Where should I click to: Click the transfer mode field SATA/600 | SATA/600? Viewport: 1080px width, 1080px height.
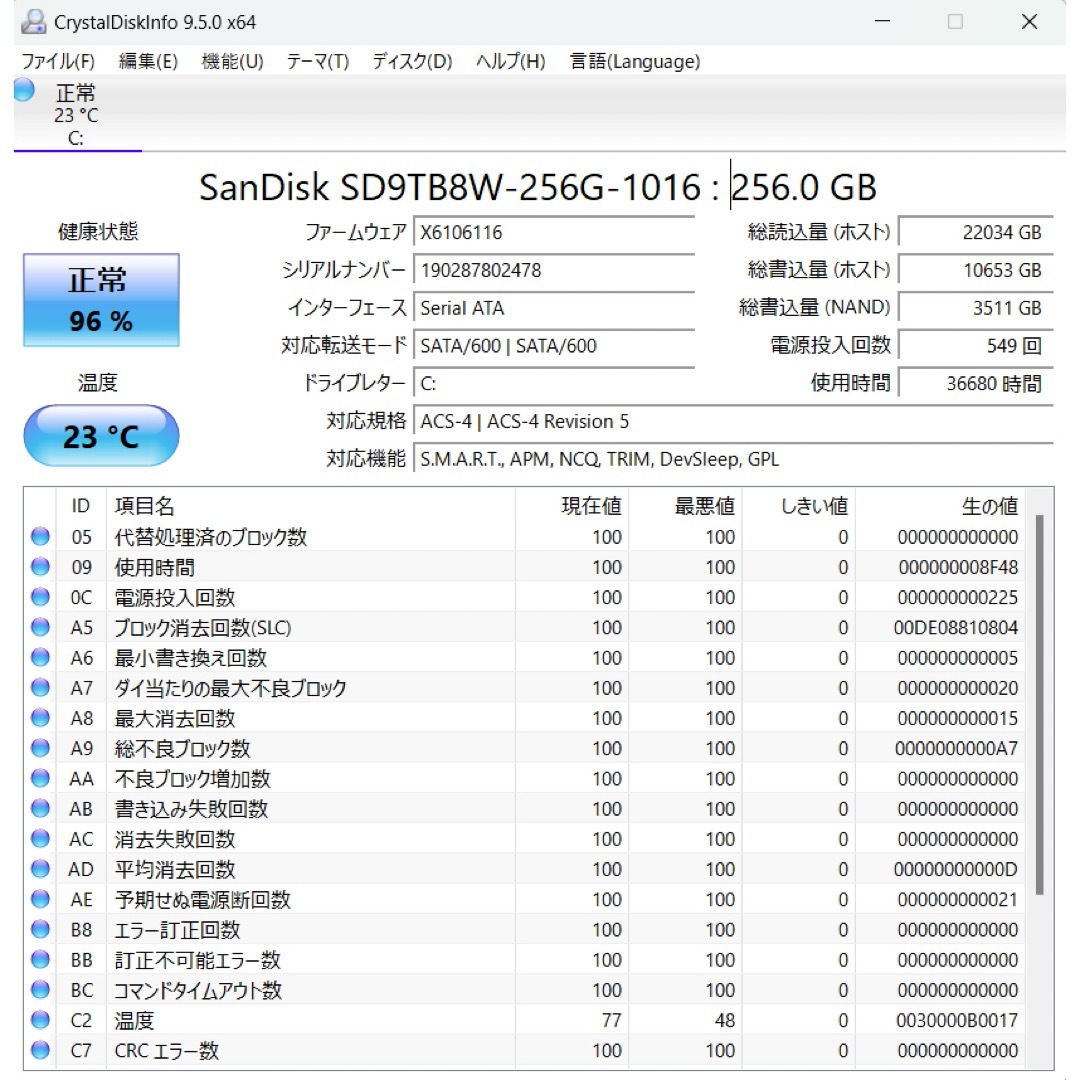coord(554,346)
